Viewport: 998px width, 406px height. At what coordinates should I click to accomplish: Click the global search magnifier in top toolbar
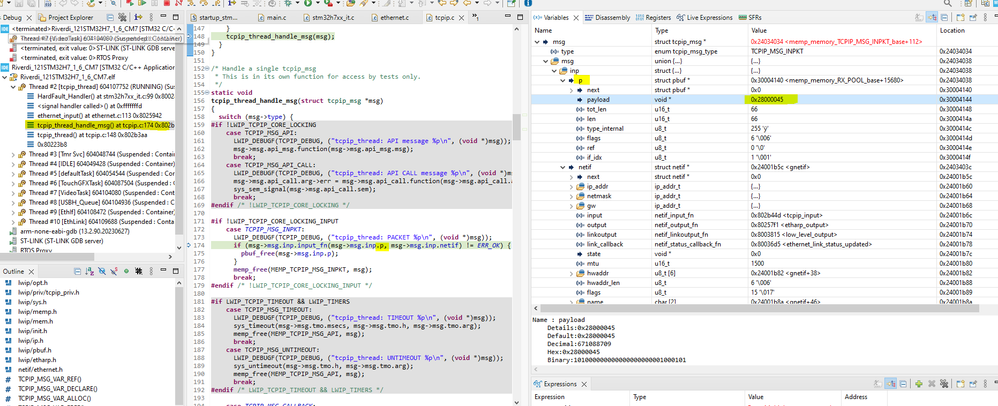point(948,3)
